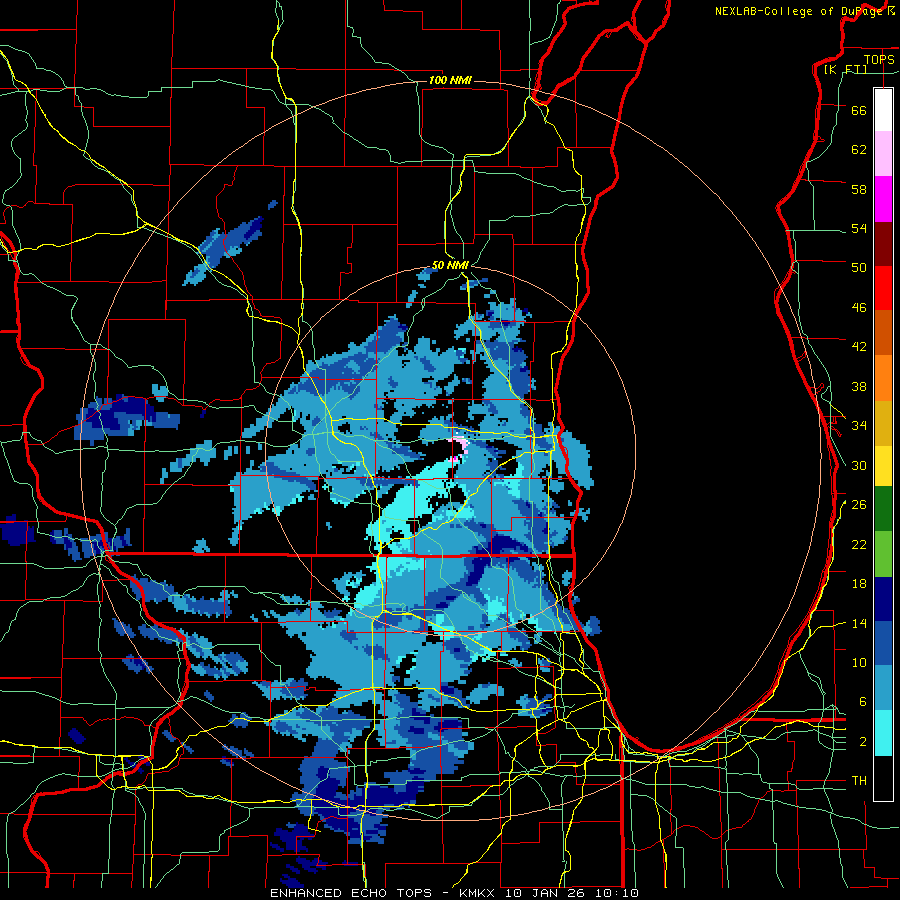Click the legend value 54
The height and width of the screenshot is (900, 900).
point(859,228)
